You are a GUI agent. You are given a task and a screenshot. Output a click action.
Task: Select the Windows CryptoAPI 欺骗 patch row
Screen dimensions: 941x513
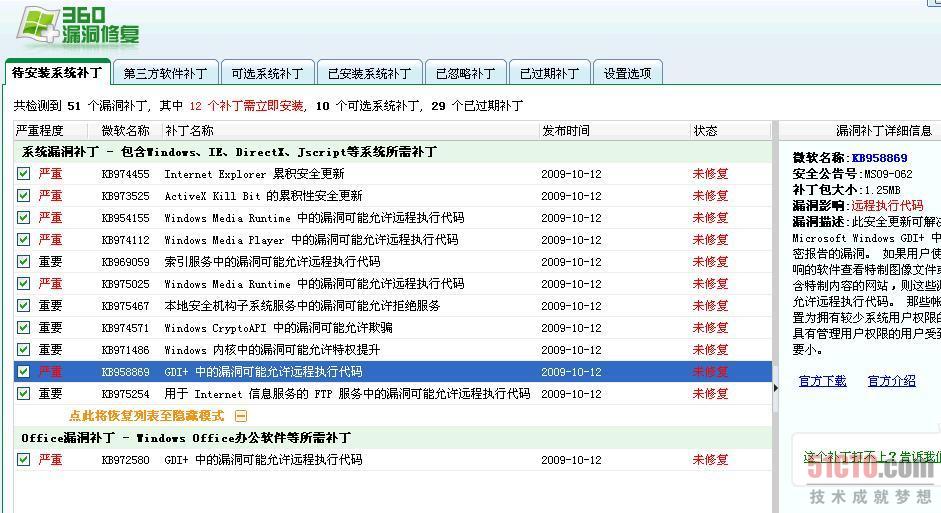(393, 328)
